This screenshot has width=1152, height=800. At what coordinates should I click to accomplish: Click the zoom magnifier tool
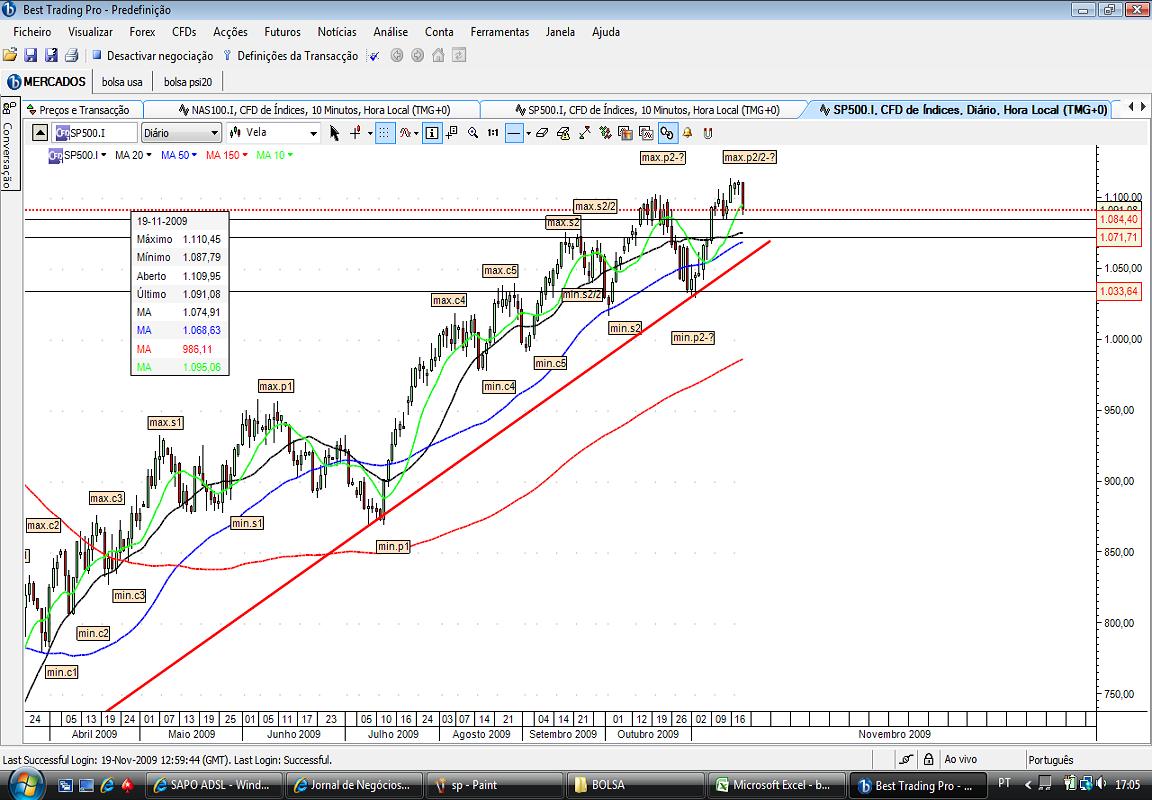(x=473, y=133)
